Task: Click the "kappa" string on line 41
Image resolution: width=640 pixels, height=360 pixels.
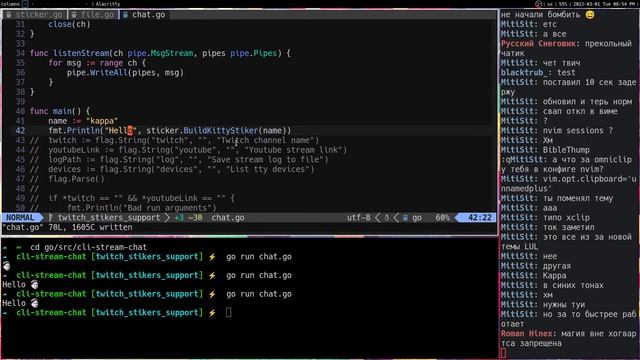Action: 102,121
